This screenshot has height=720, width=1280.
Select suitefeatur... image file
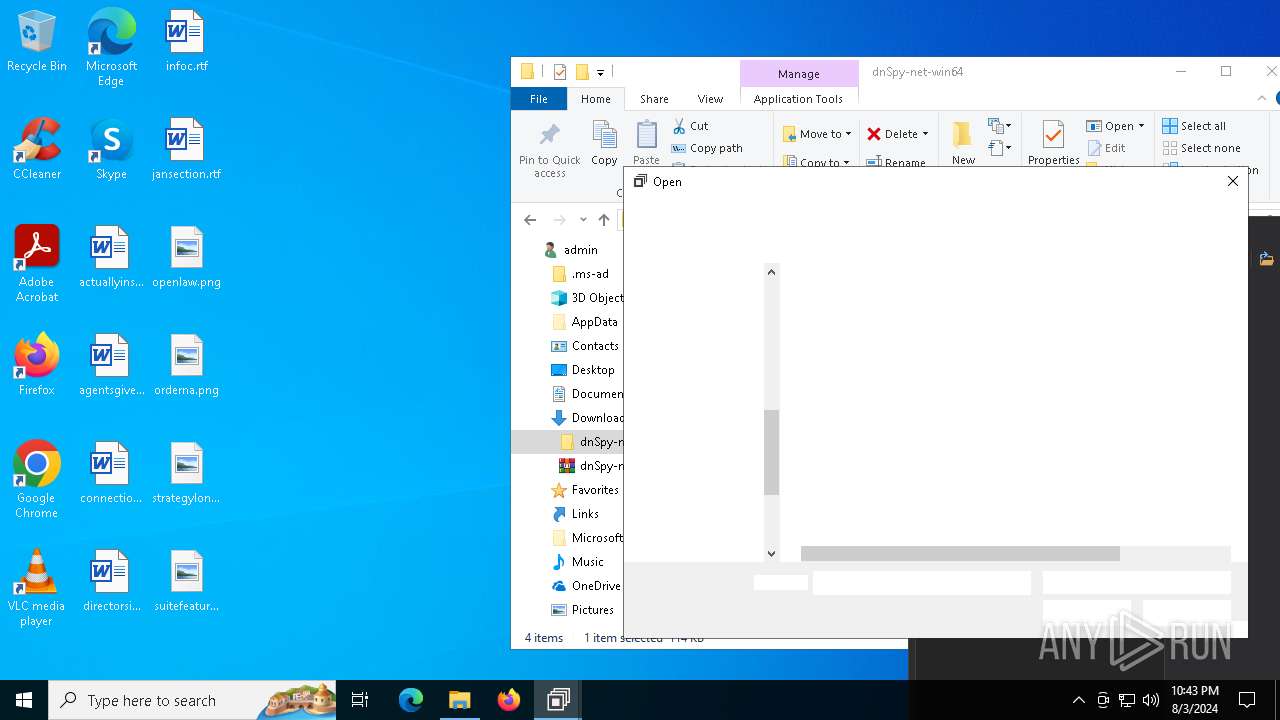(186, 582)
